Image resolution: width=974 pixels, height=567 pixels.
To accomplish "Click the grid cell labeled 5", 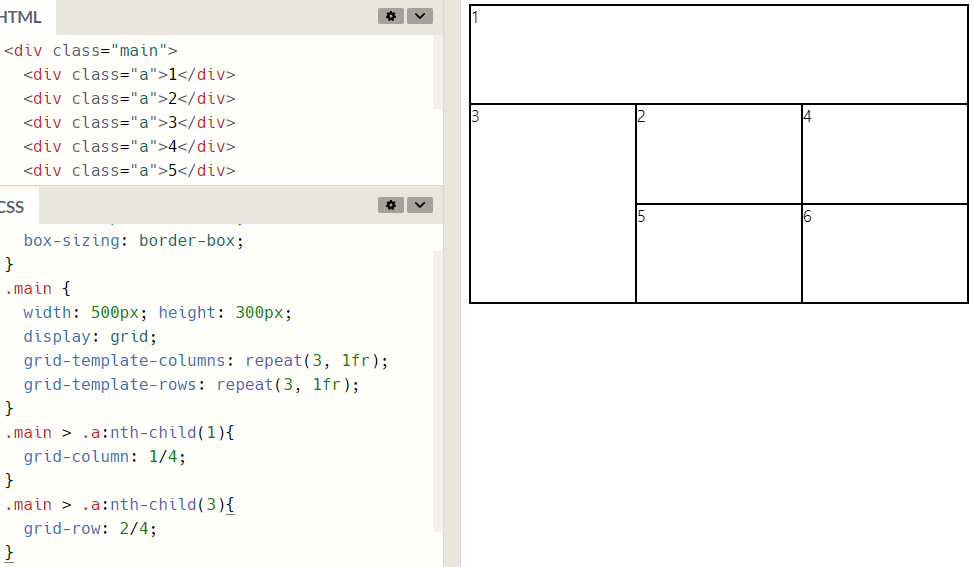I will click(x=719, y=253).
